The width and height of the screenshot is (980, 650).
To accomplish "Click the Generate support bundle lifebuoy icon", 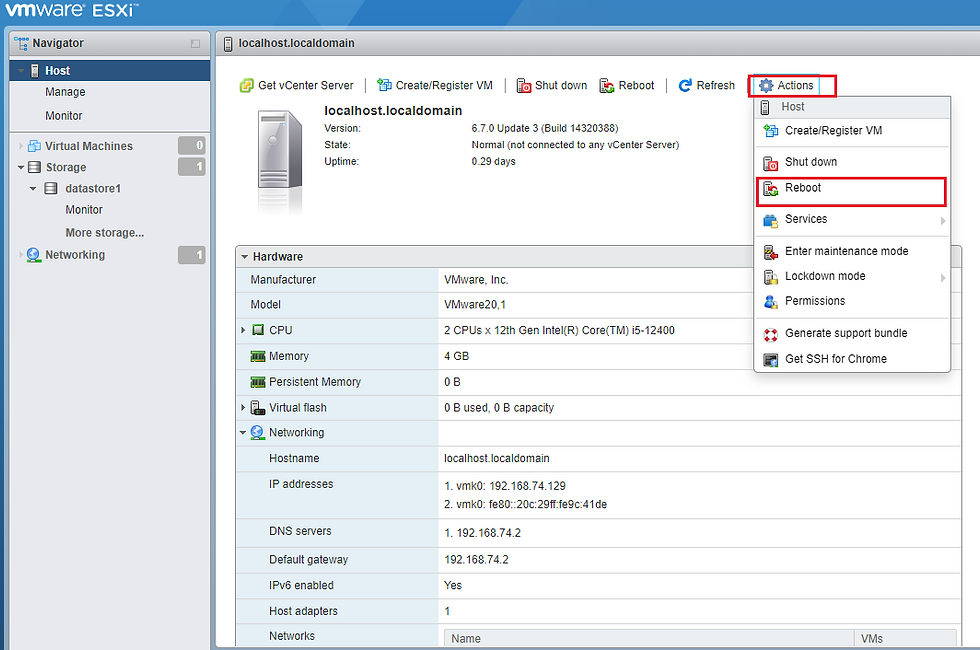I will tap(771, 334).
